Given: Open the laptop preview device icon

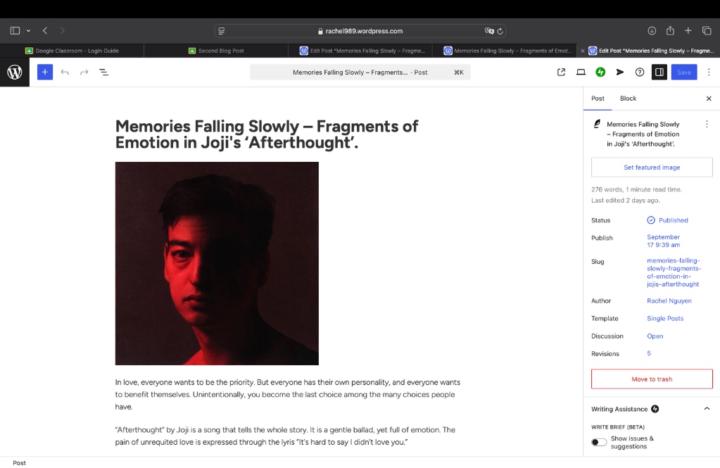Looking at the screenshot, I should tap(581, 72).
